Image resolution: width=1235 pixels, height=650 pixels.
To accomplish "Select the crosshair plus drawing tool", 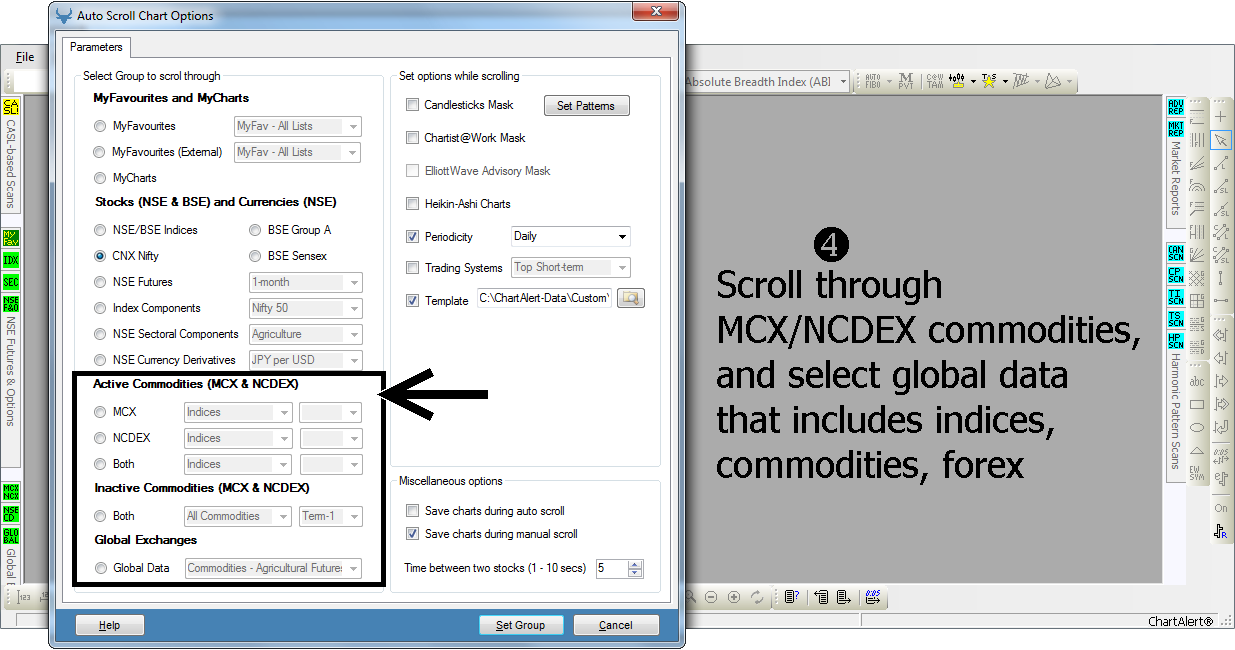I will coord(1221,116).
